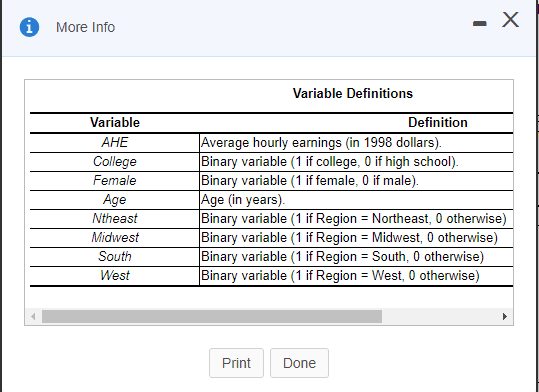Image resolution: width=539 pixels, height=392 pixels.
Task: Click the female/male binary variable definition
Action: coord(310,181)
